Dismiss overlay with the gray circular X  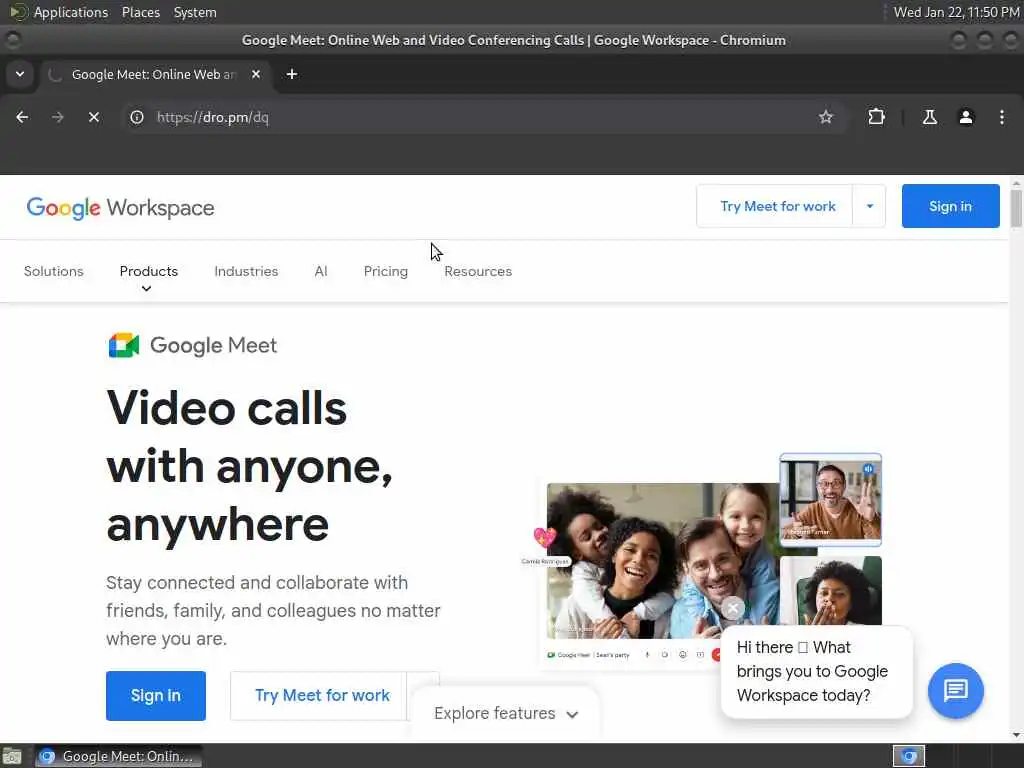click(x=733, y=608)
